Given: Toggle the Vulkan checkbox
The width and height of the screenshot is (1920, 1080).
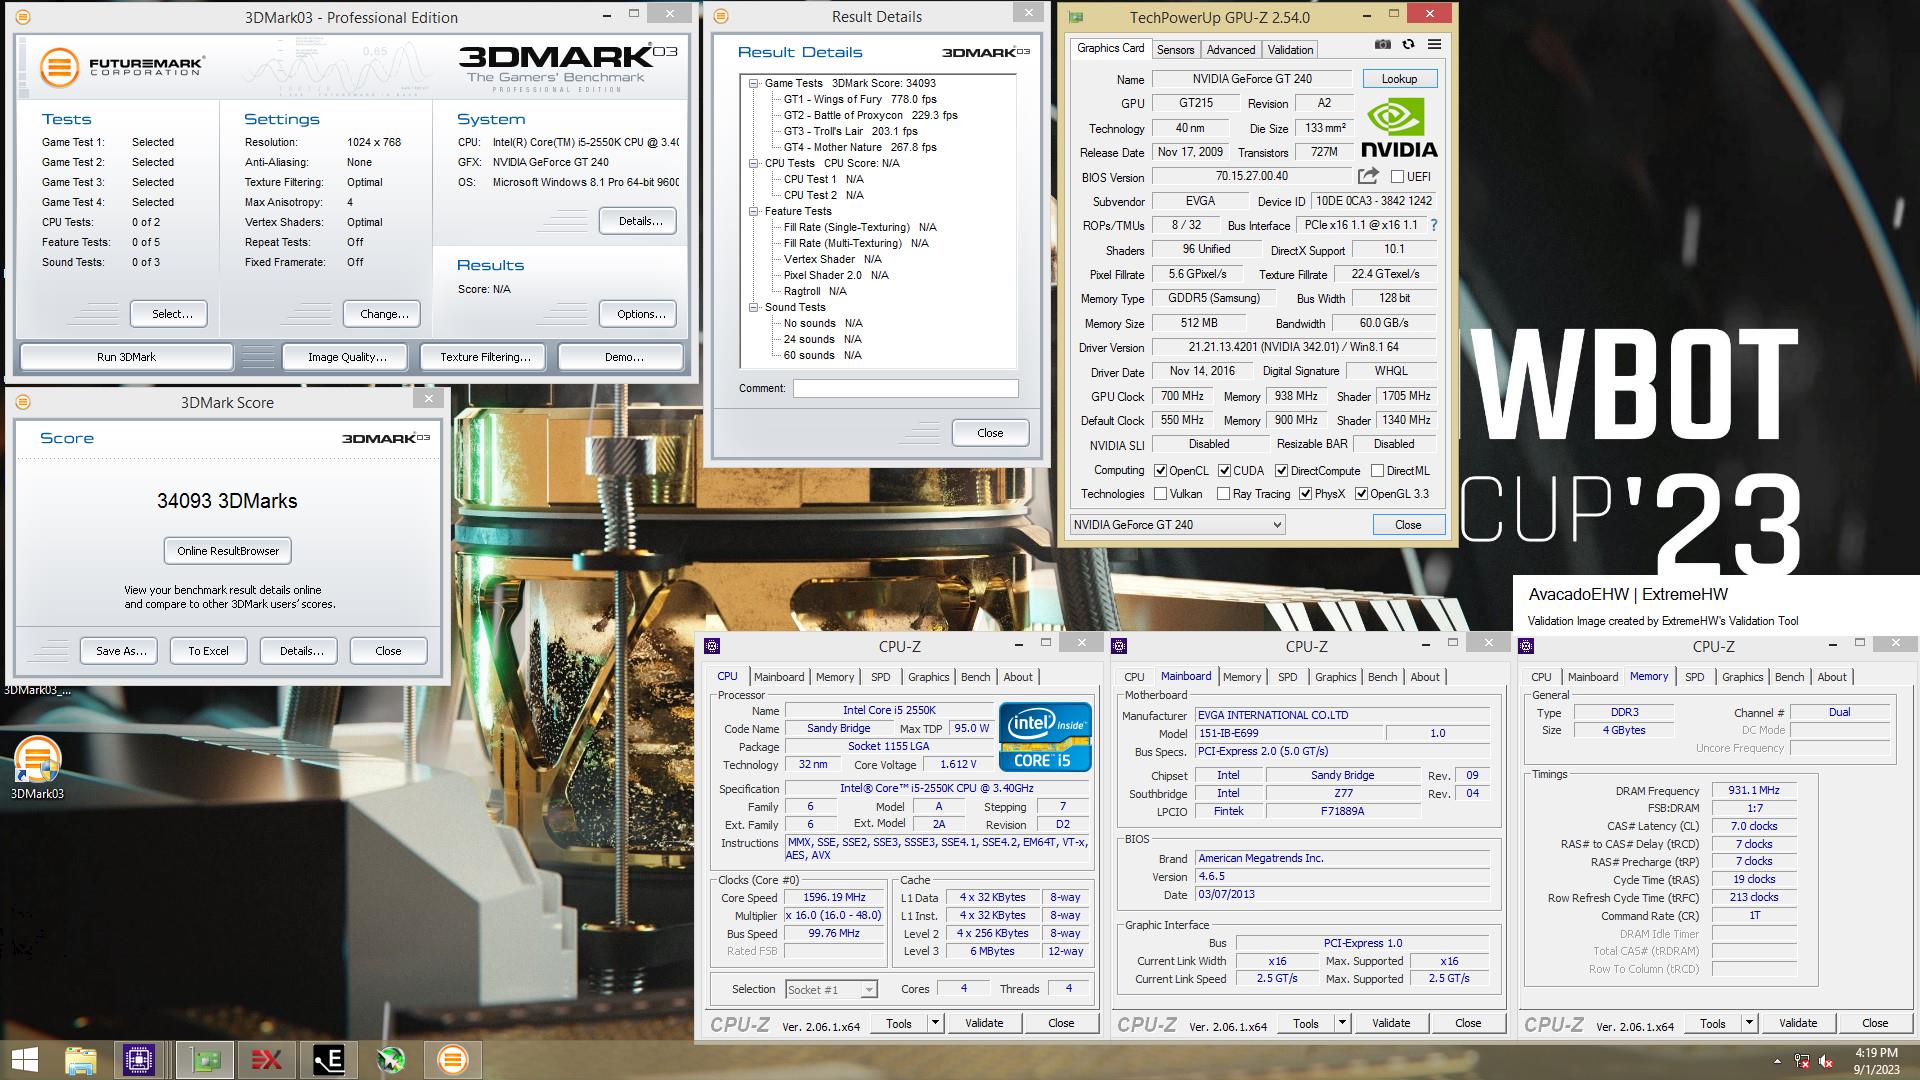Looking at the screenshot, I should (1160, 493).
